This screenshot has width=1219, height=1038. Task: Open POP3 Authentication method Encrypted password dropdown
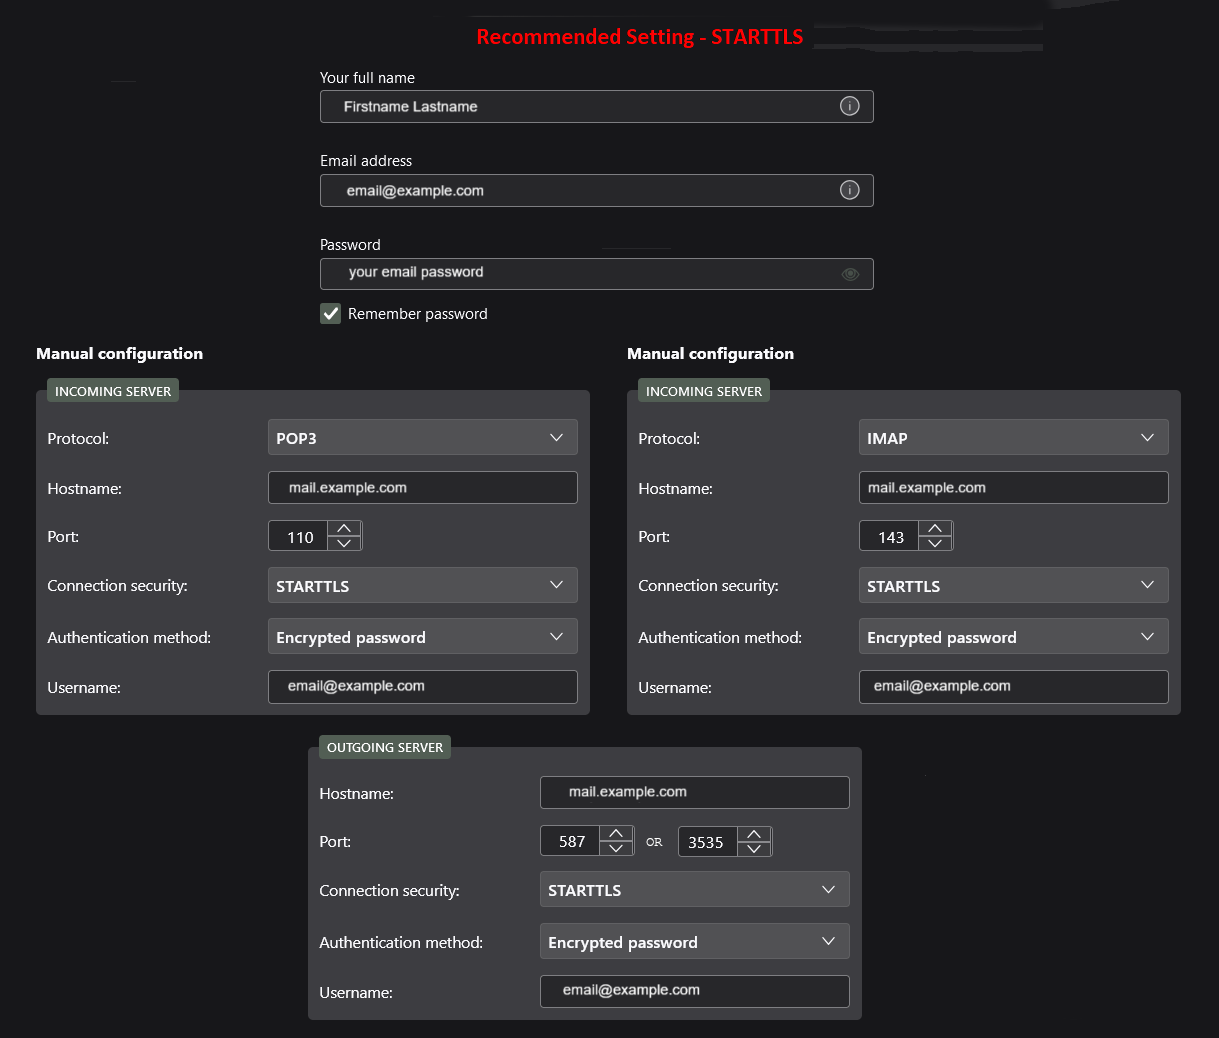pyautogui.click(x=422, y=637)
